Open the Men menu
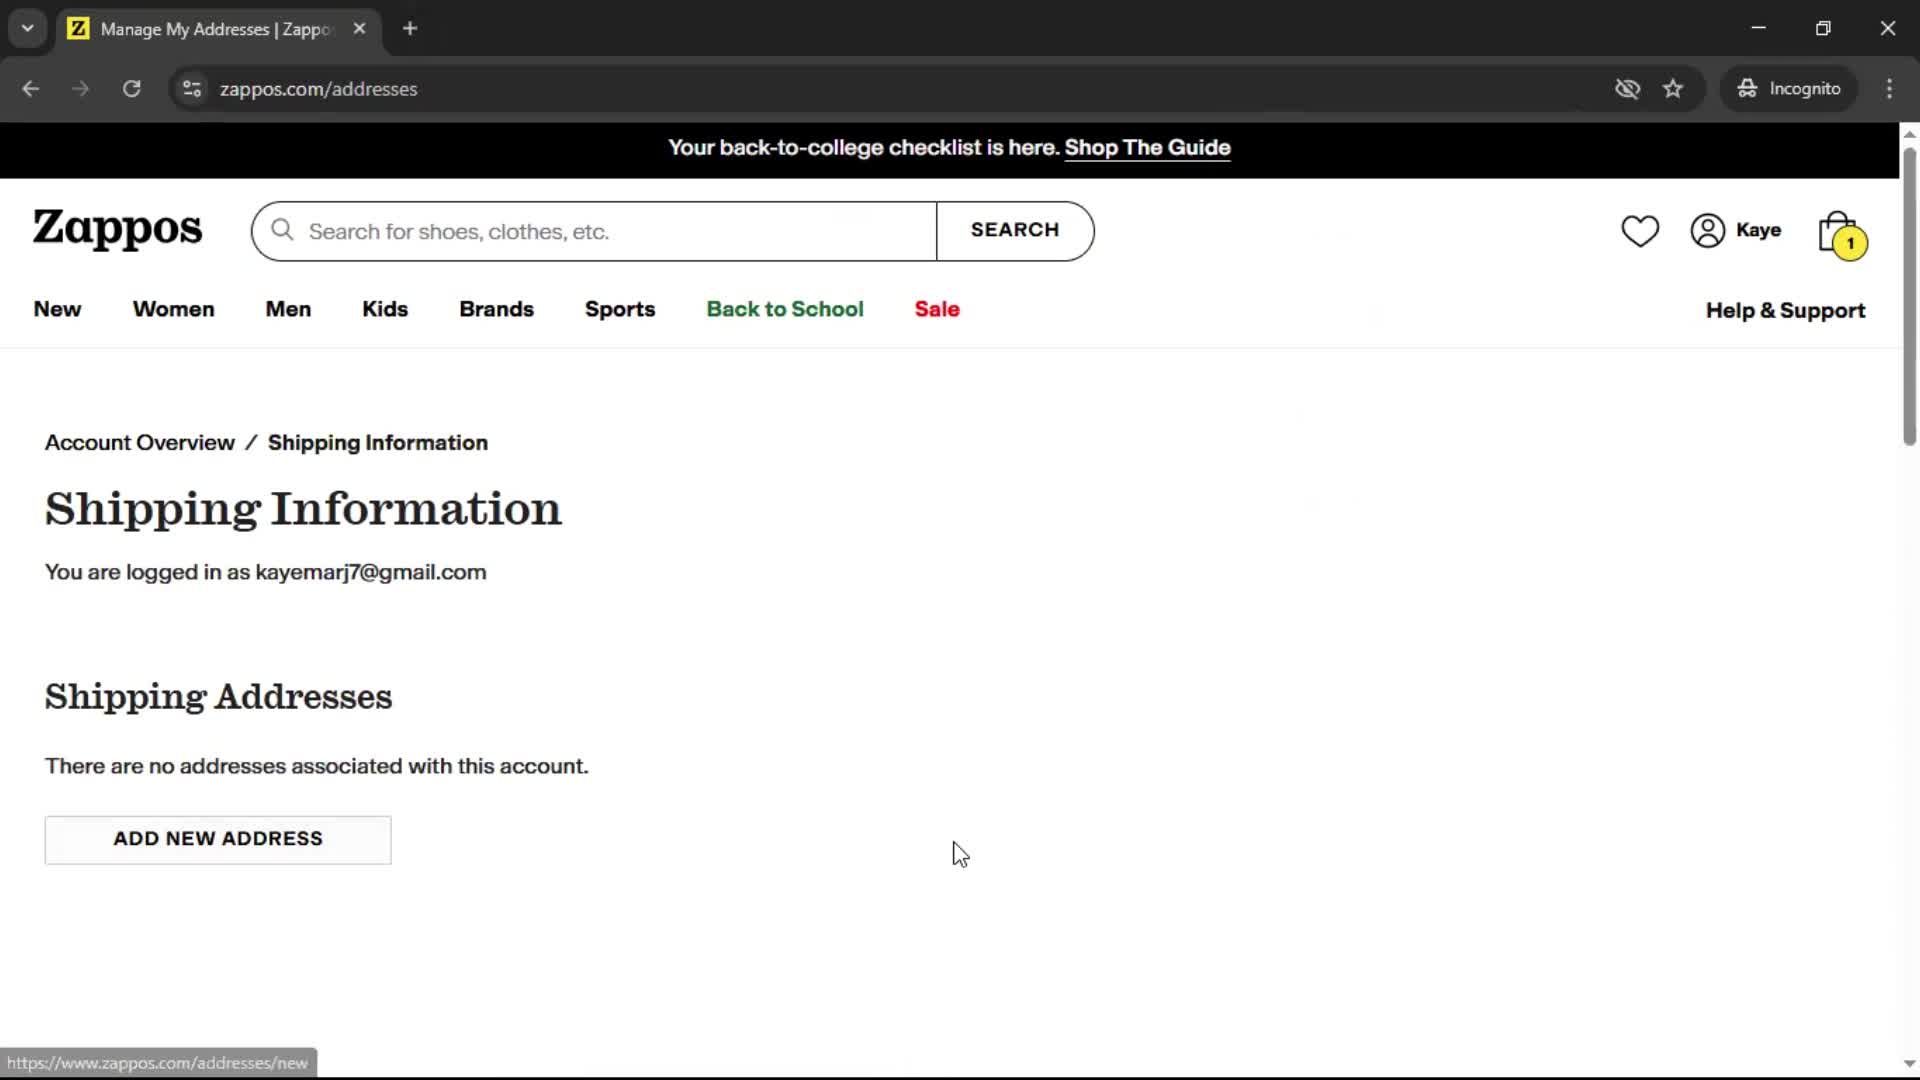The width and height of the screenshot is (1920, 1080). (x=288, y=310)
